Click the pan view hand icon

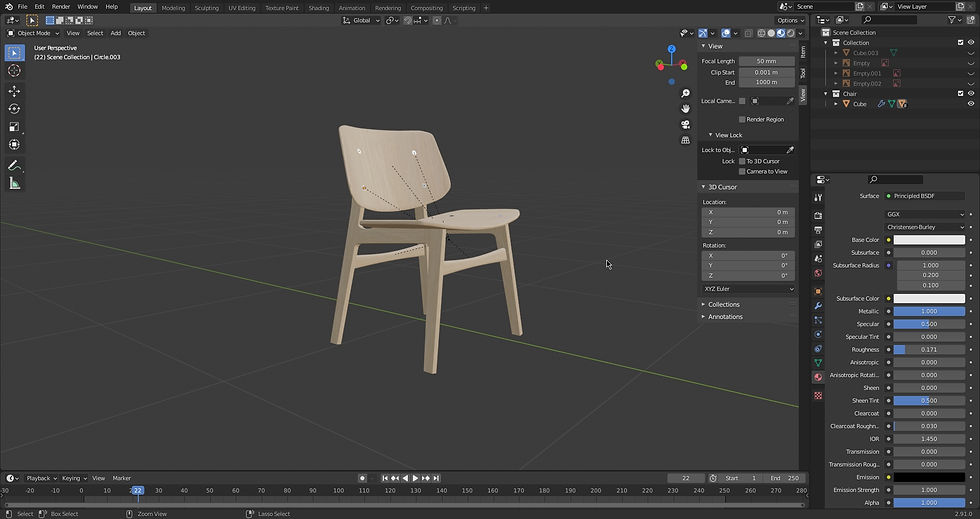tap(686, 109)
